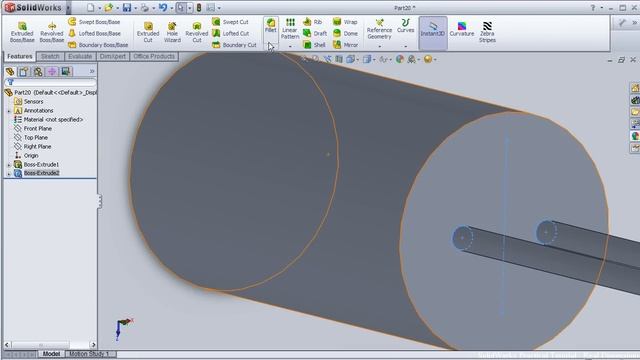Toggle Zebra Stripes display

(x=487, y=32)
